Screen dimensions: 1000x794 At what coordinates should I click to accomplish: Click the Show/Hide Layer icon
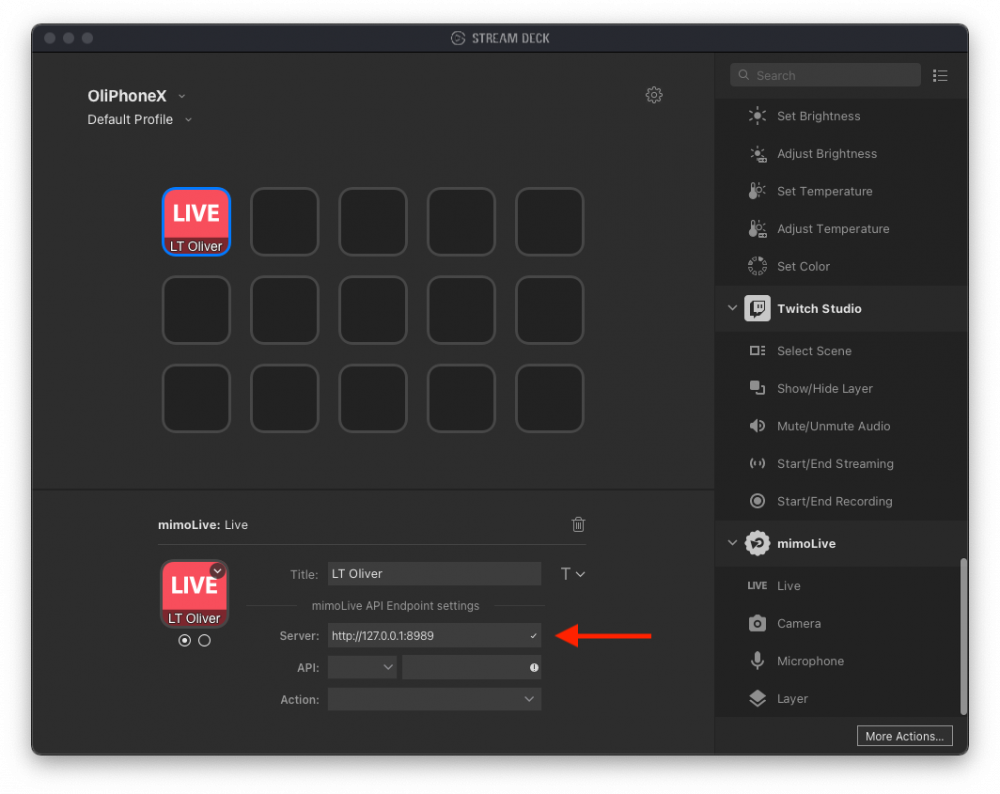[x=757, y=388]
